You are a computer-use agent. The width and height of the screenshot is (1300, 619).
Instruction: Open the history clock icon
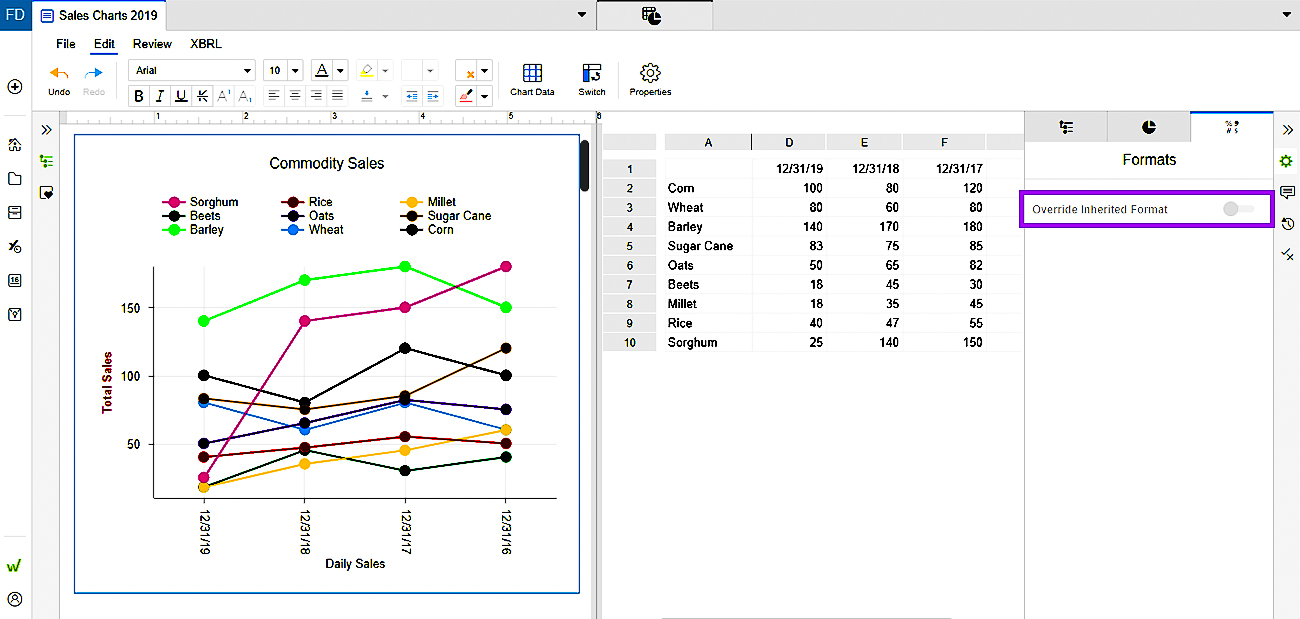(1287, 223)
